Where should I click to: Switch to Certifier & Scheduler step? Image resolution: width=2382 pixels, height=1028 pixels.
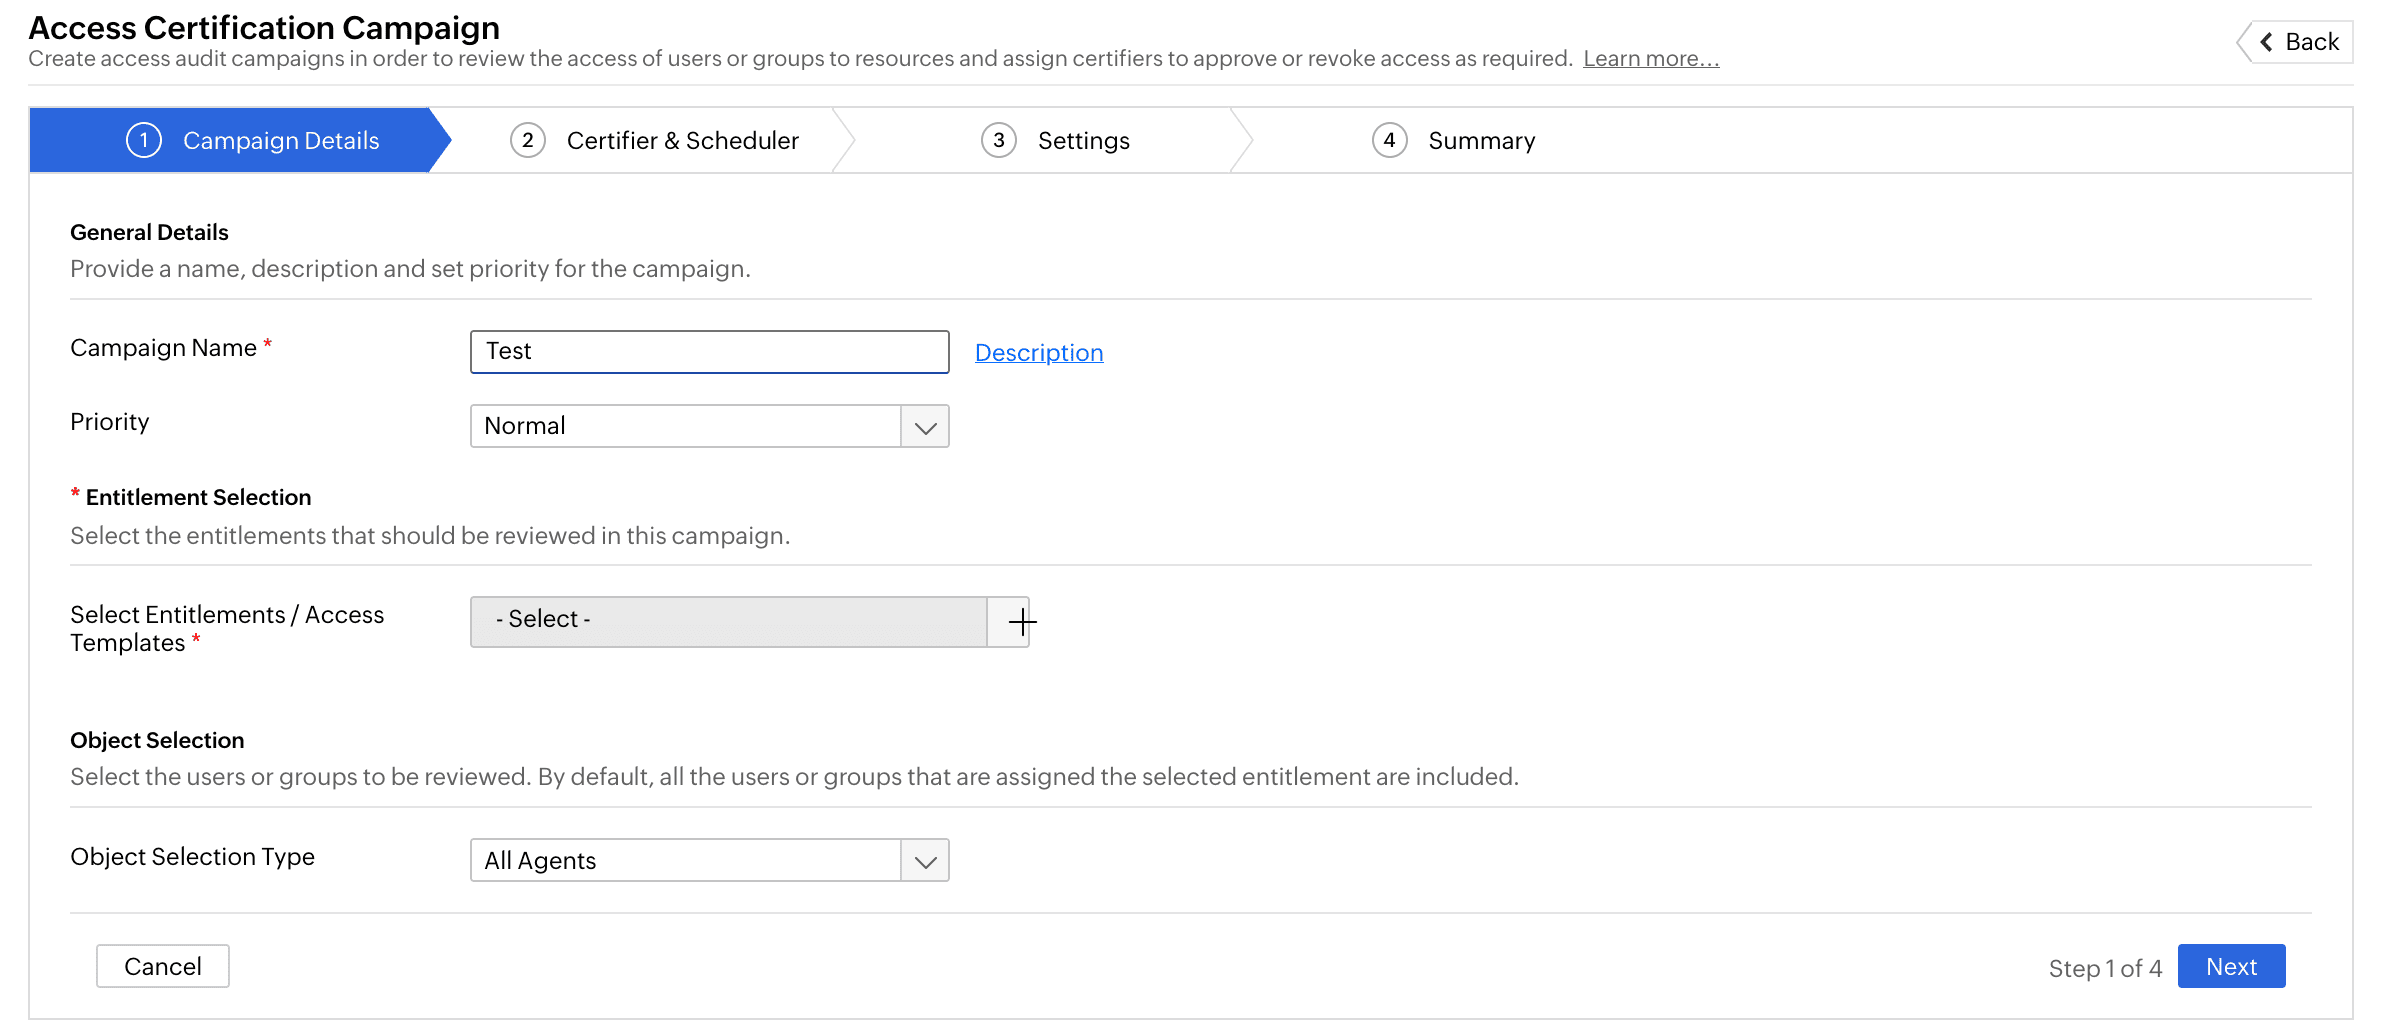(x=654, y=140)
